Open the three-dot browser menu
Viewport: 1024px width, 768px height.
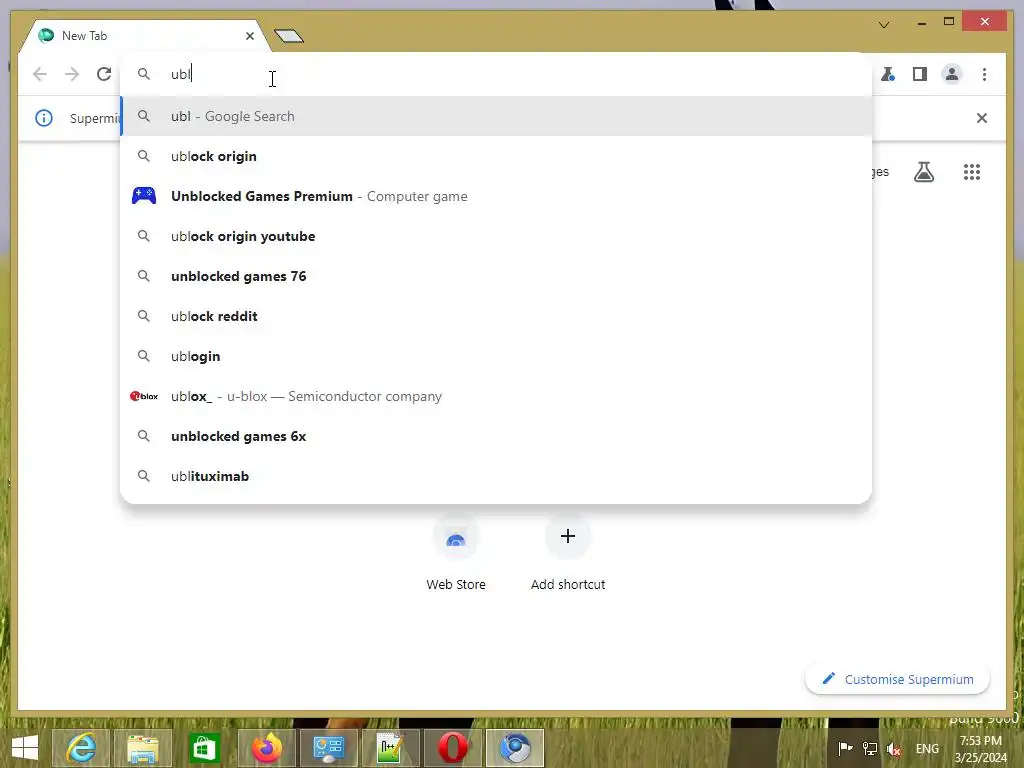pyautogui.click(x=984, y=74)
